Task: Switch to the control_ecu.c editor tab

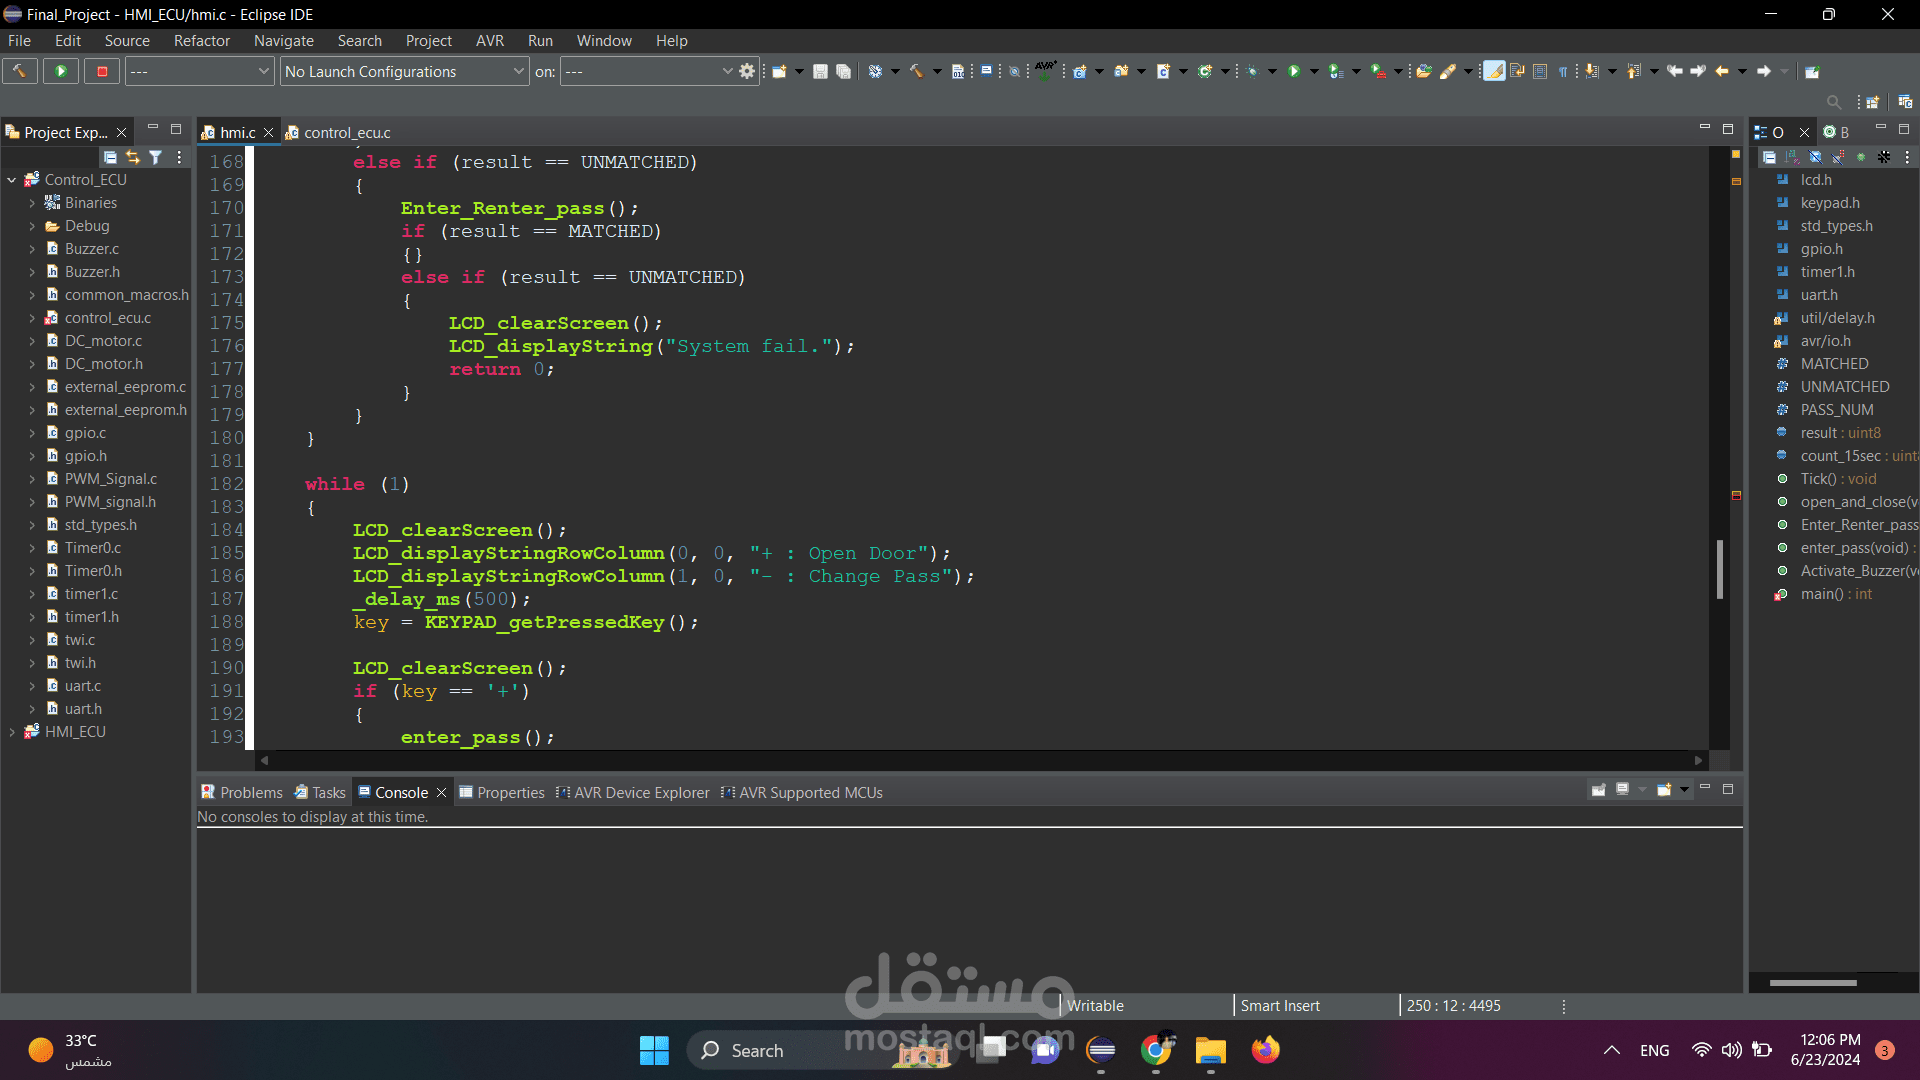Action: tap(346, 132)
